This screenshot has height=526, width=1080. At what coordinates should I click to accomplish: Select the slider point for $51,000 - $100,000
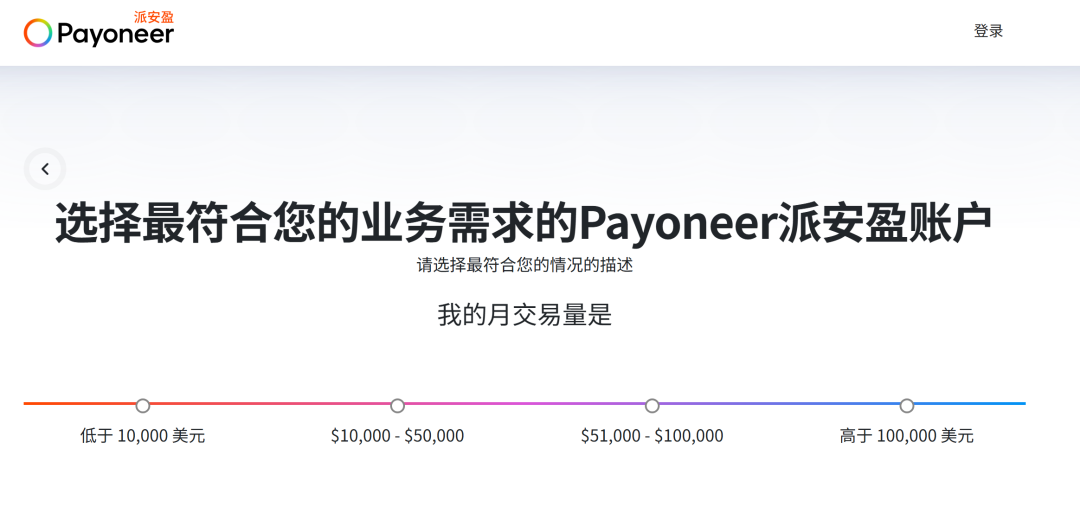[x=652, y=406]
